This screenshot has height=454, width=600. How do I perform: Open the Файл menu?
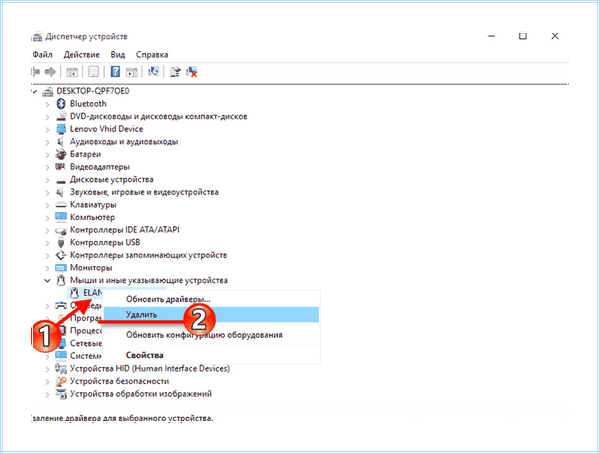[x=42, y=55]
